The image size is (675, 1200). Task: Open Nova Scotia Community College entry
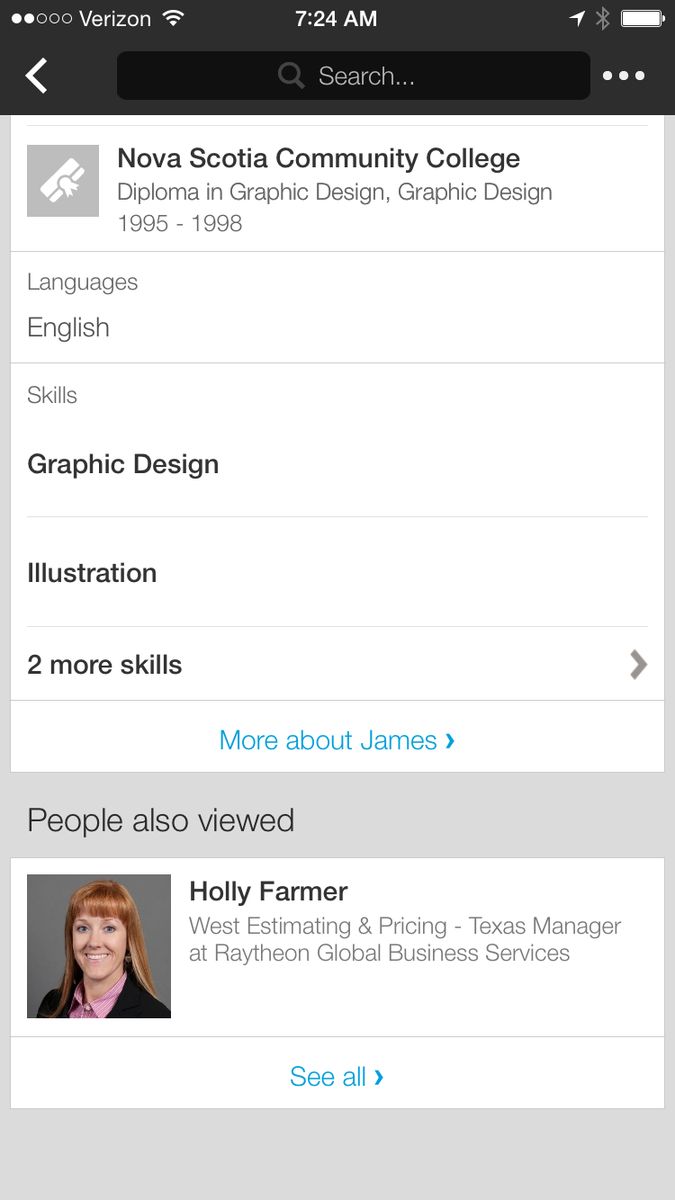(x=319, y=159)
